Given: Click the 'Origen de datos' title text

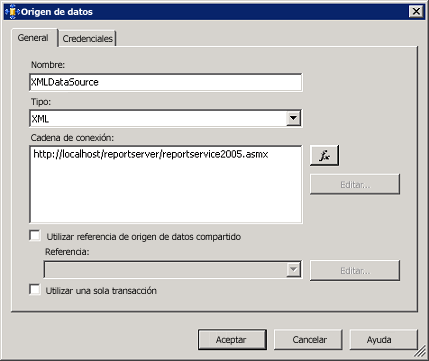Looking at the screenshot, I should 57,12.
